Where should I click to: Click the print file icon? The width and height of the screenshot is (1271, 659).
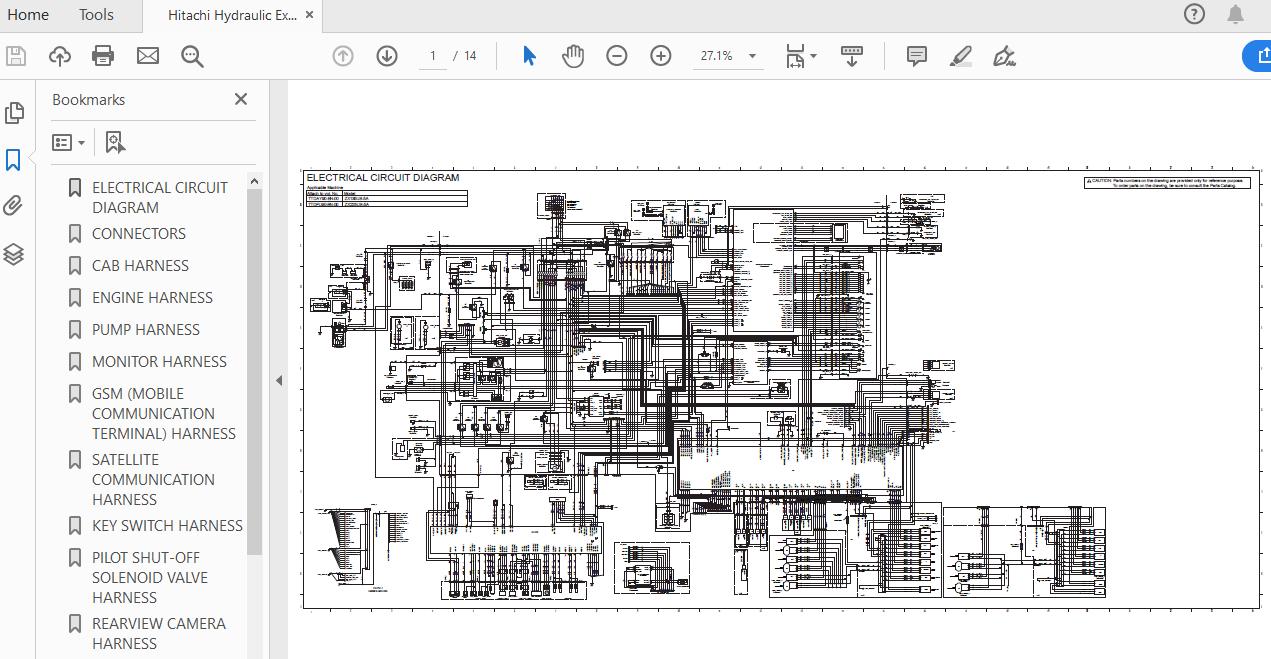point(103,56)
